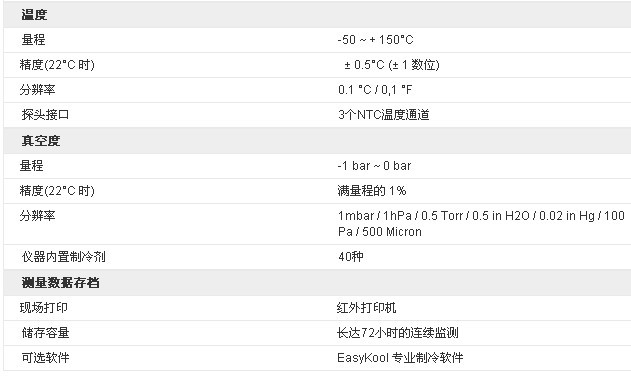Select the Pa / 500 Micron line
The width and height of the screenshot is (631, 381).
point(379,232)
